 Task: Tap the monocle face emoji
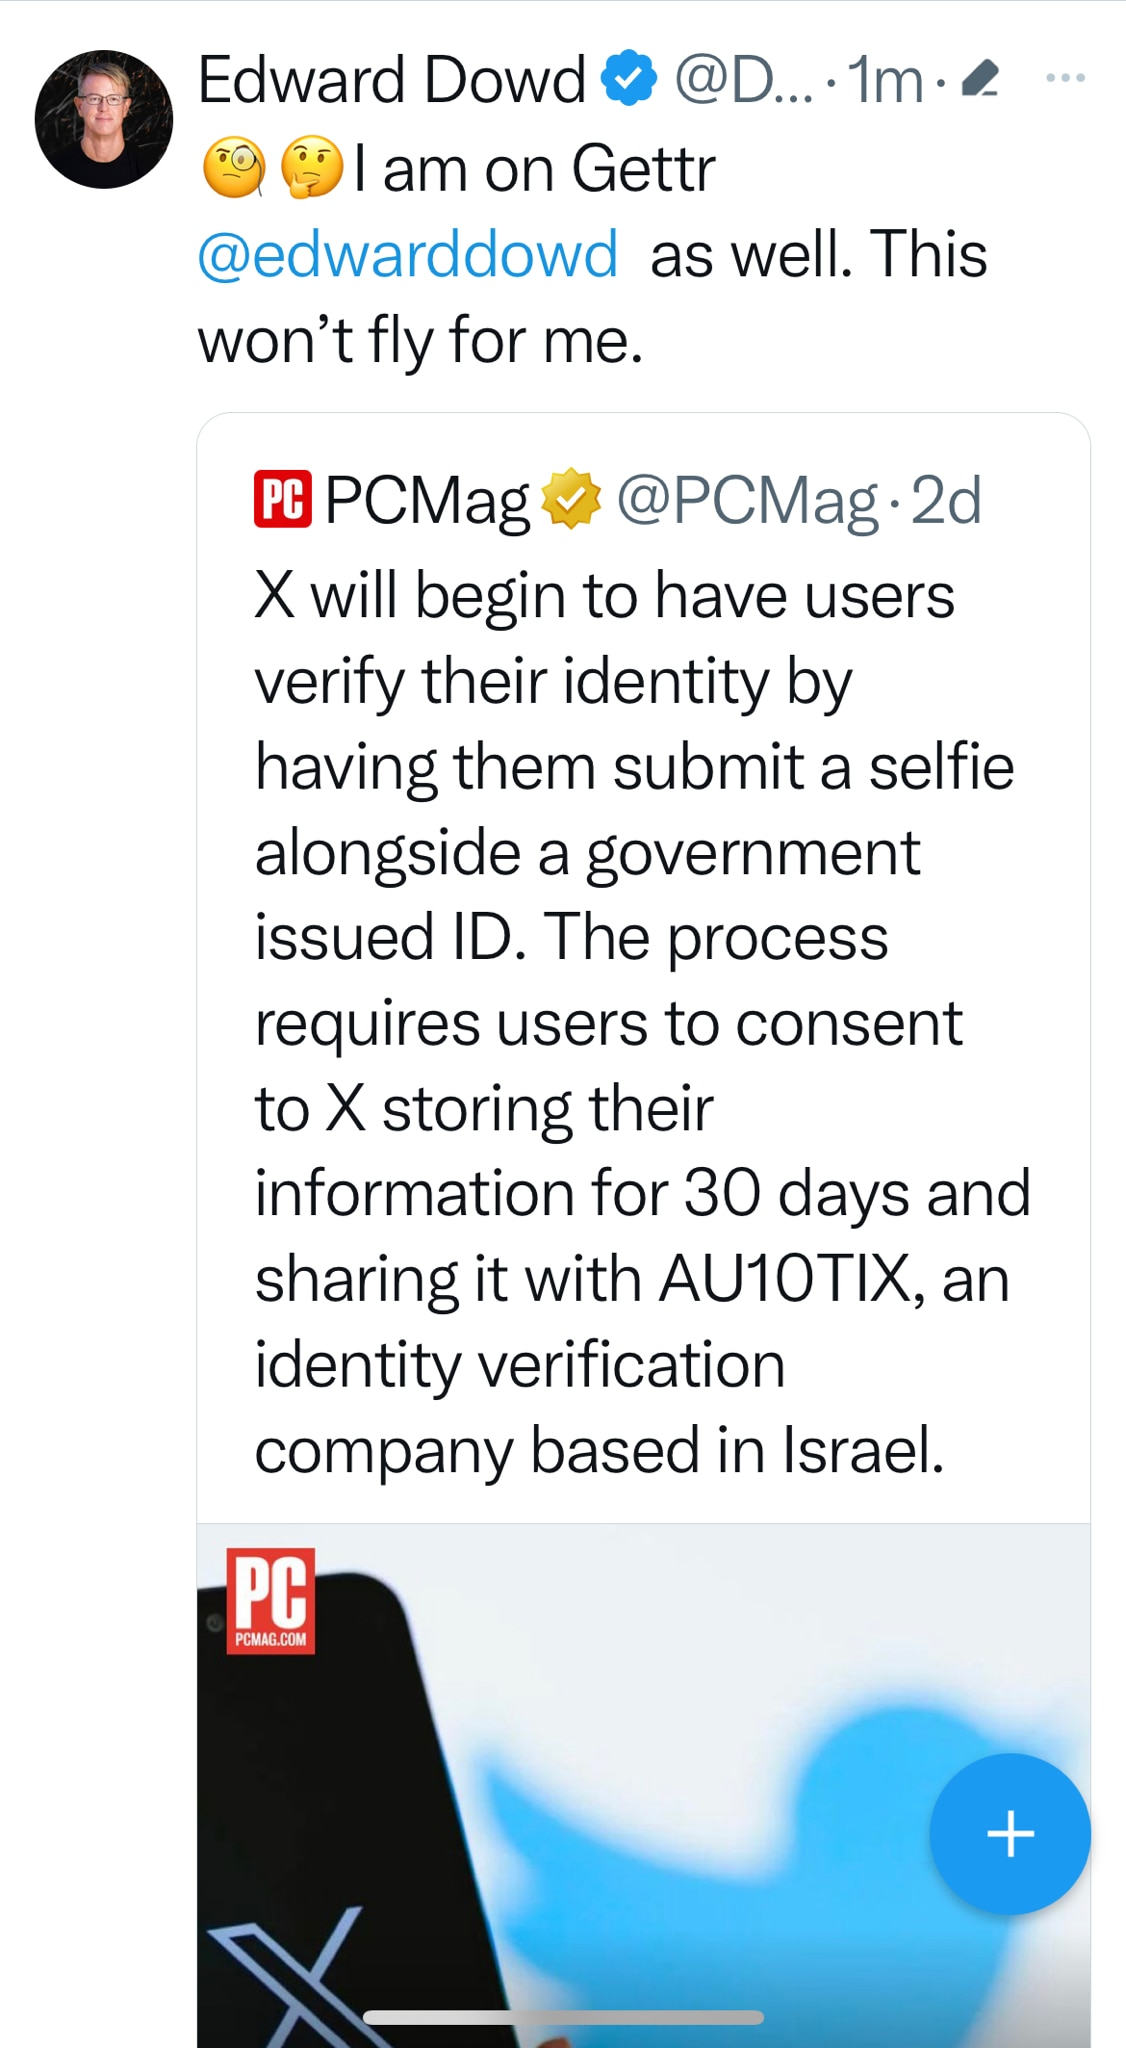click(x=234, y=168)
